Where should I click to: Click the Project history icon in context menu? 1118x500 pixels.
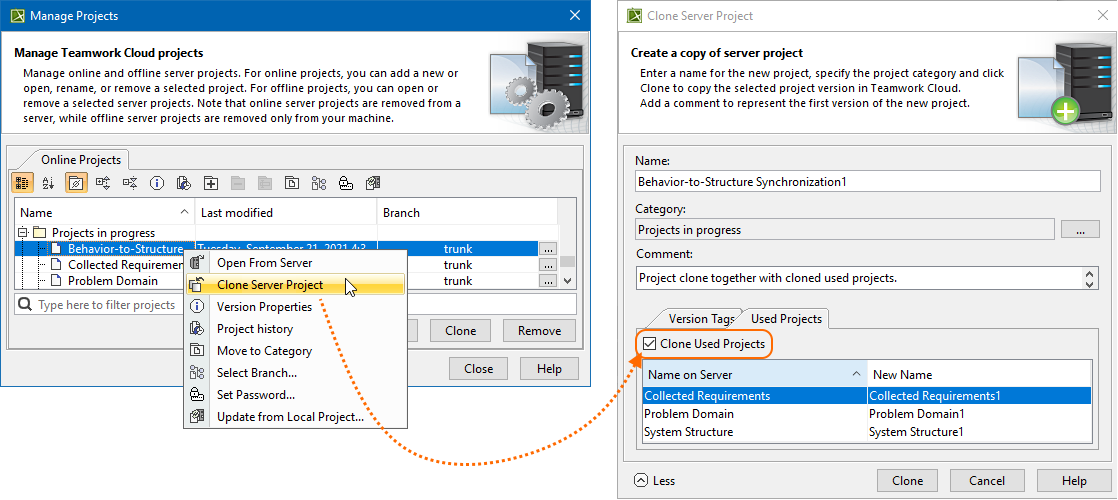pos(197,329)
